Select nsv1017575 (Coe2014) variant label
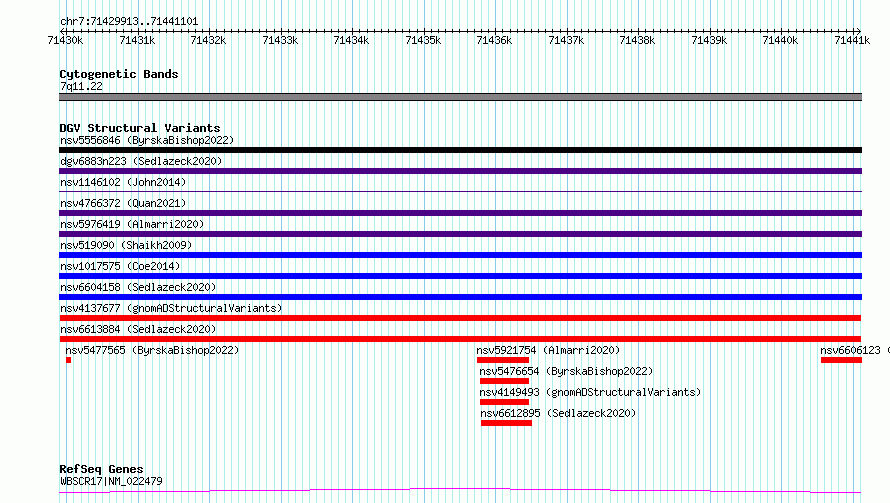 [x=120, y=266]
